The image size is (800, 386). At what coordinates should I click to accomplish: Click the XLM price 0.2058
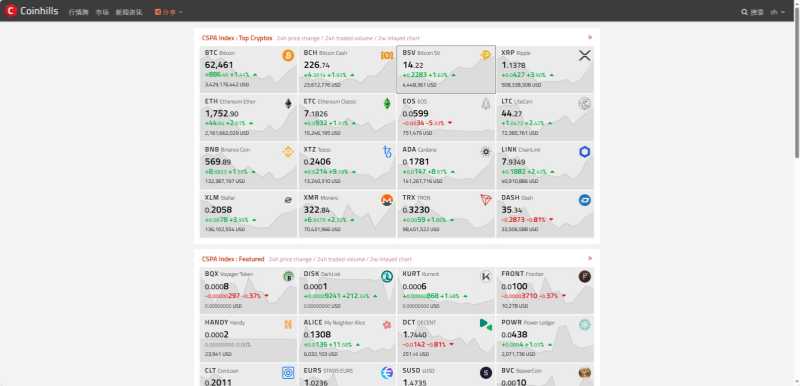coord(218,210)
